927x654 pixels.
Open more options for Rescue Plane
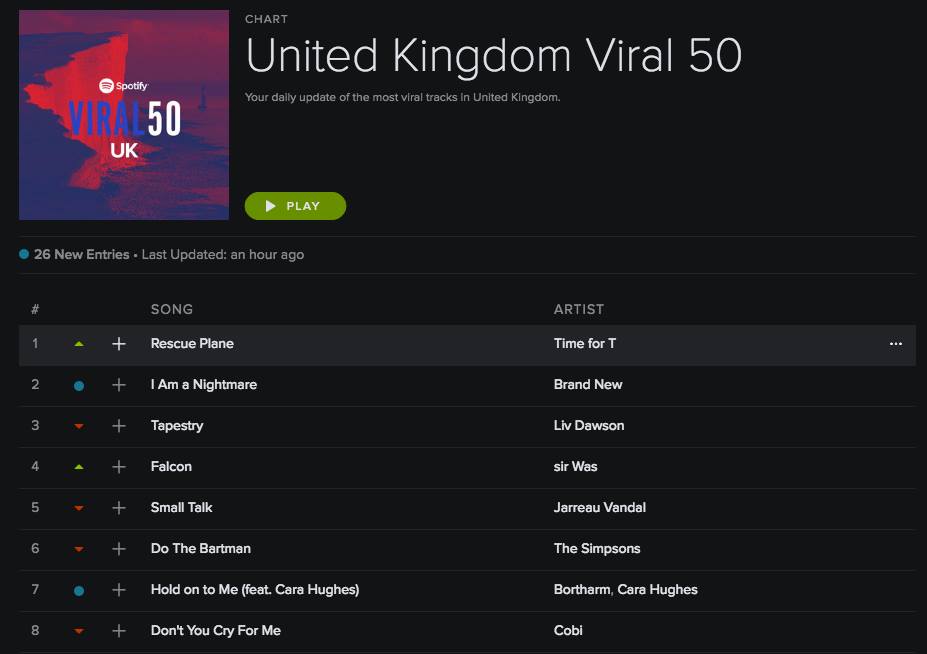[x=896, y=344]
